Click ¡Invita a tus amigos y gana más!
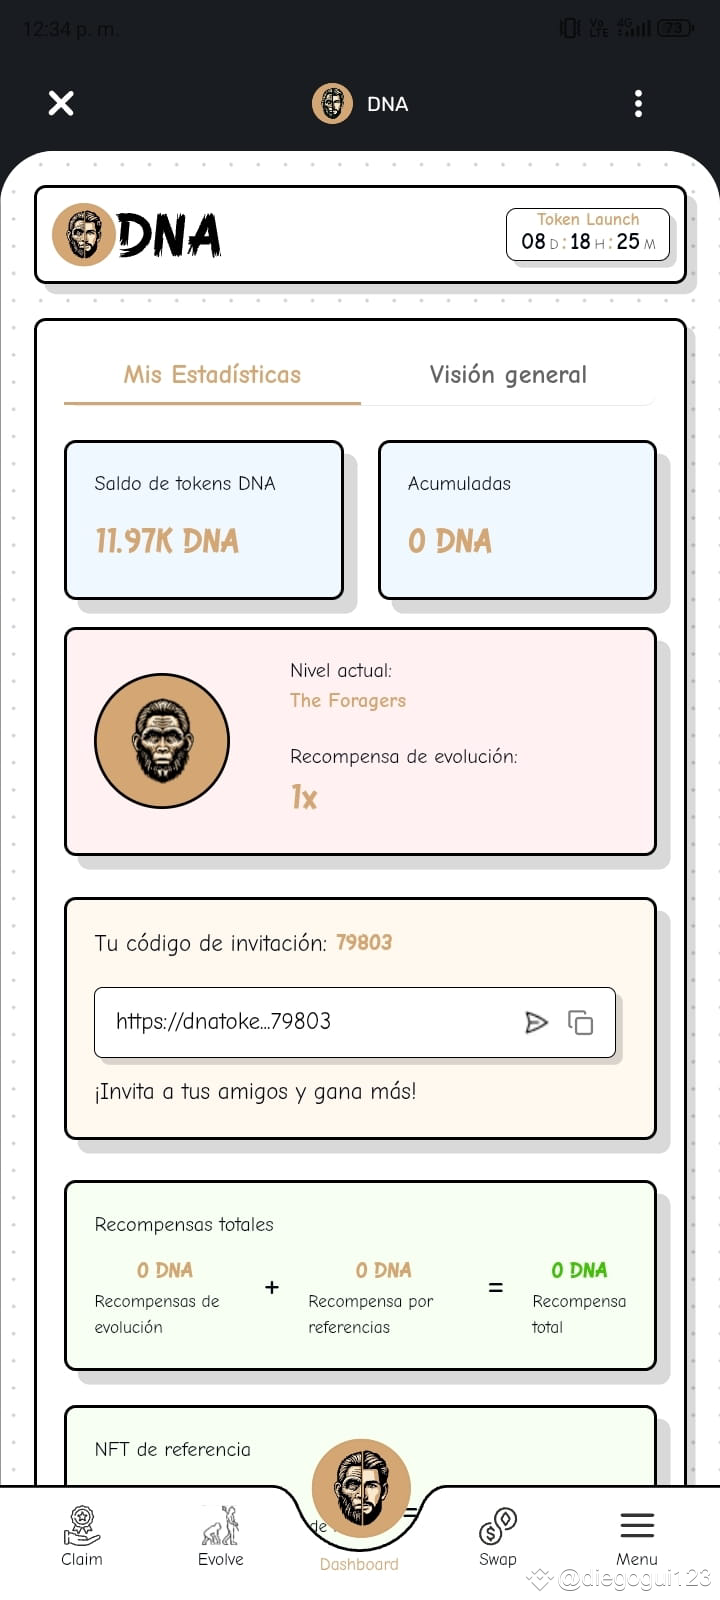 [254, 1092]
